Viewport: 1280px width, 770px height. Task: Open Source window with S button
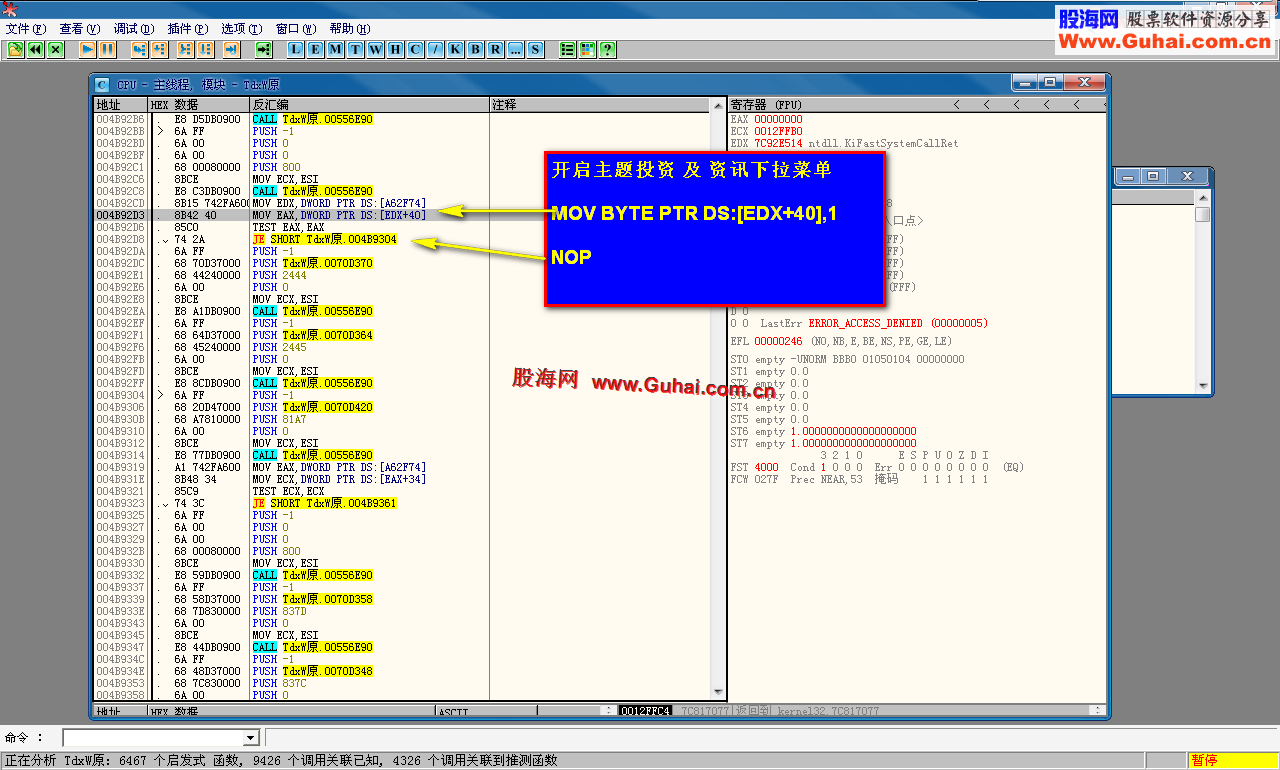coord(536,49)
